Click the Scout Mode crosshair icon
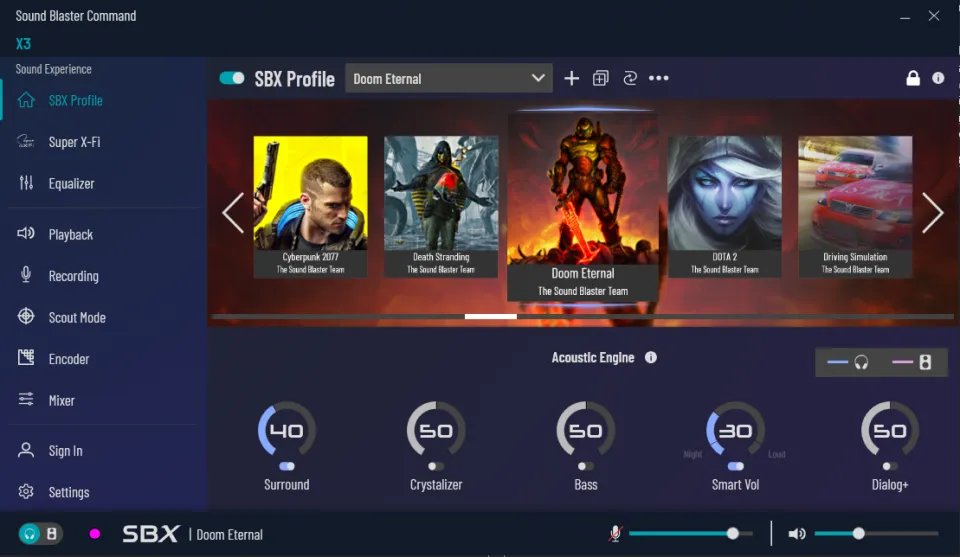Viewport: 960px width, 557px height. coord(26,316)
